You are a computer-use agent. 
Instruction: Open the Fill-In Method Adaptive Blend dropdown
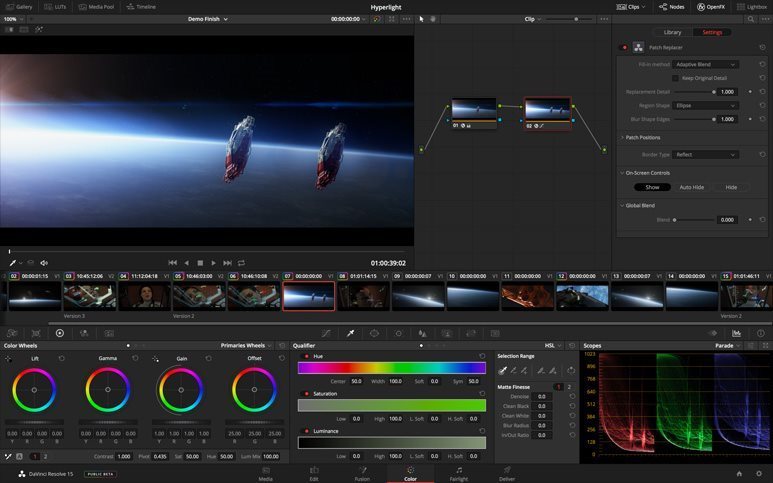click(x=705, y=65)
